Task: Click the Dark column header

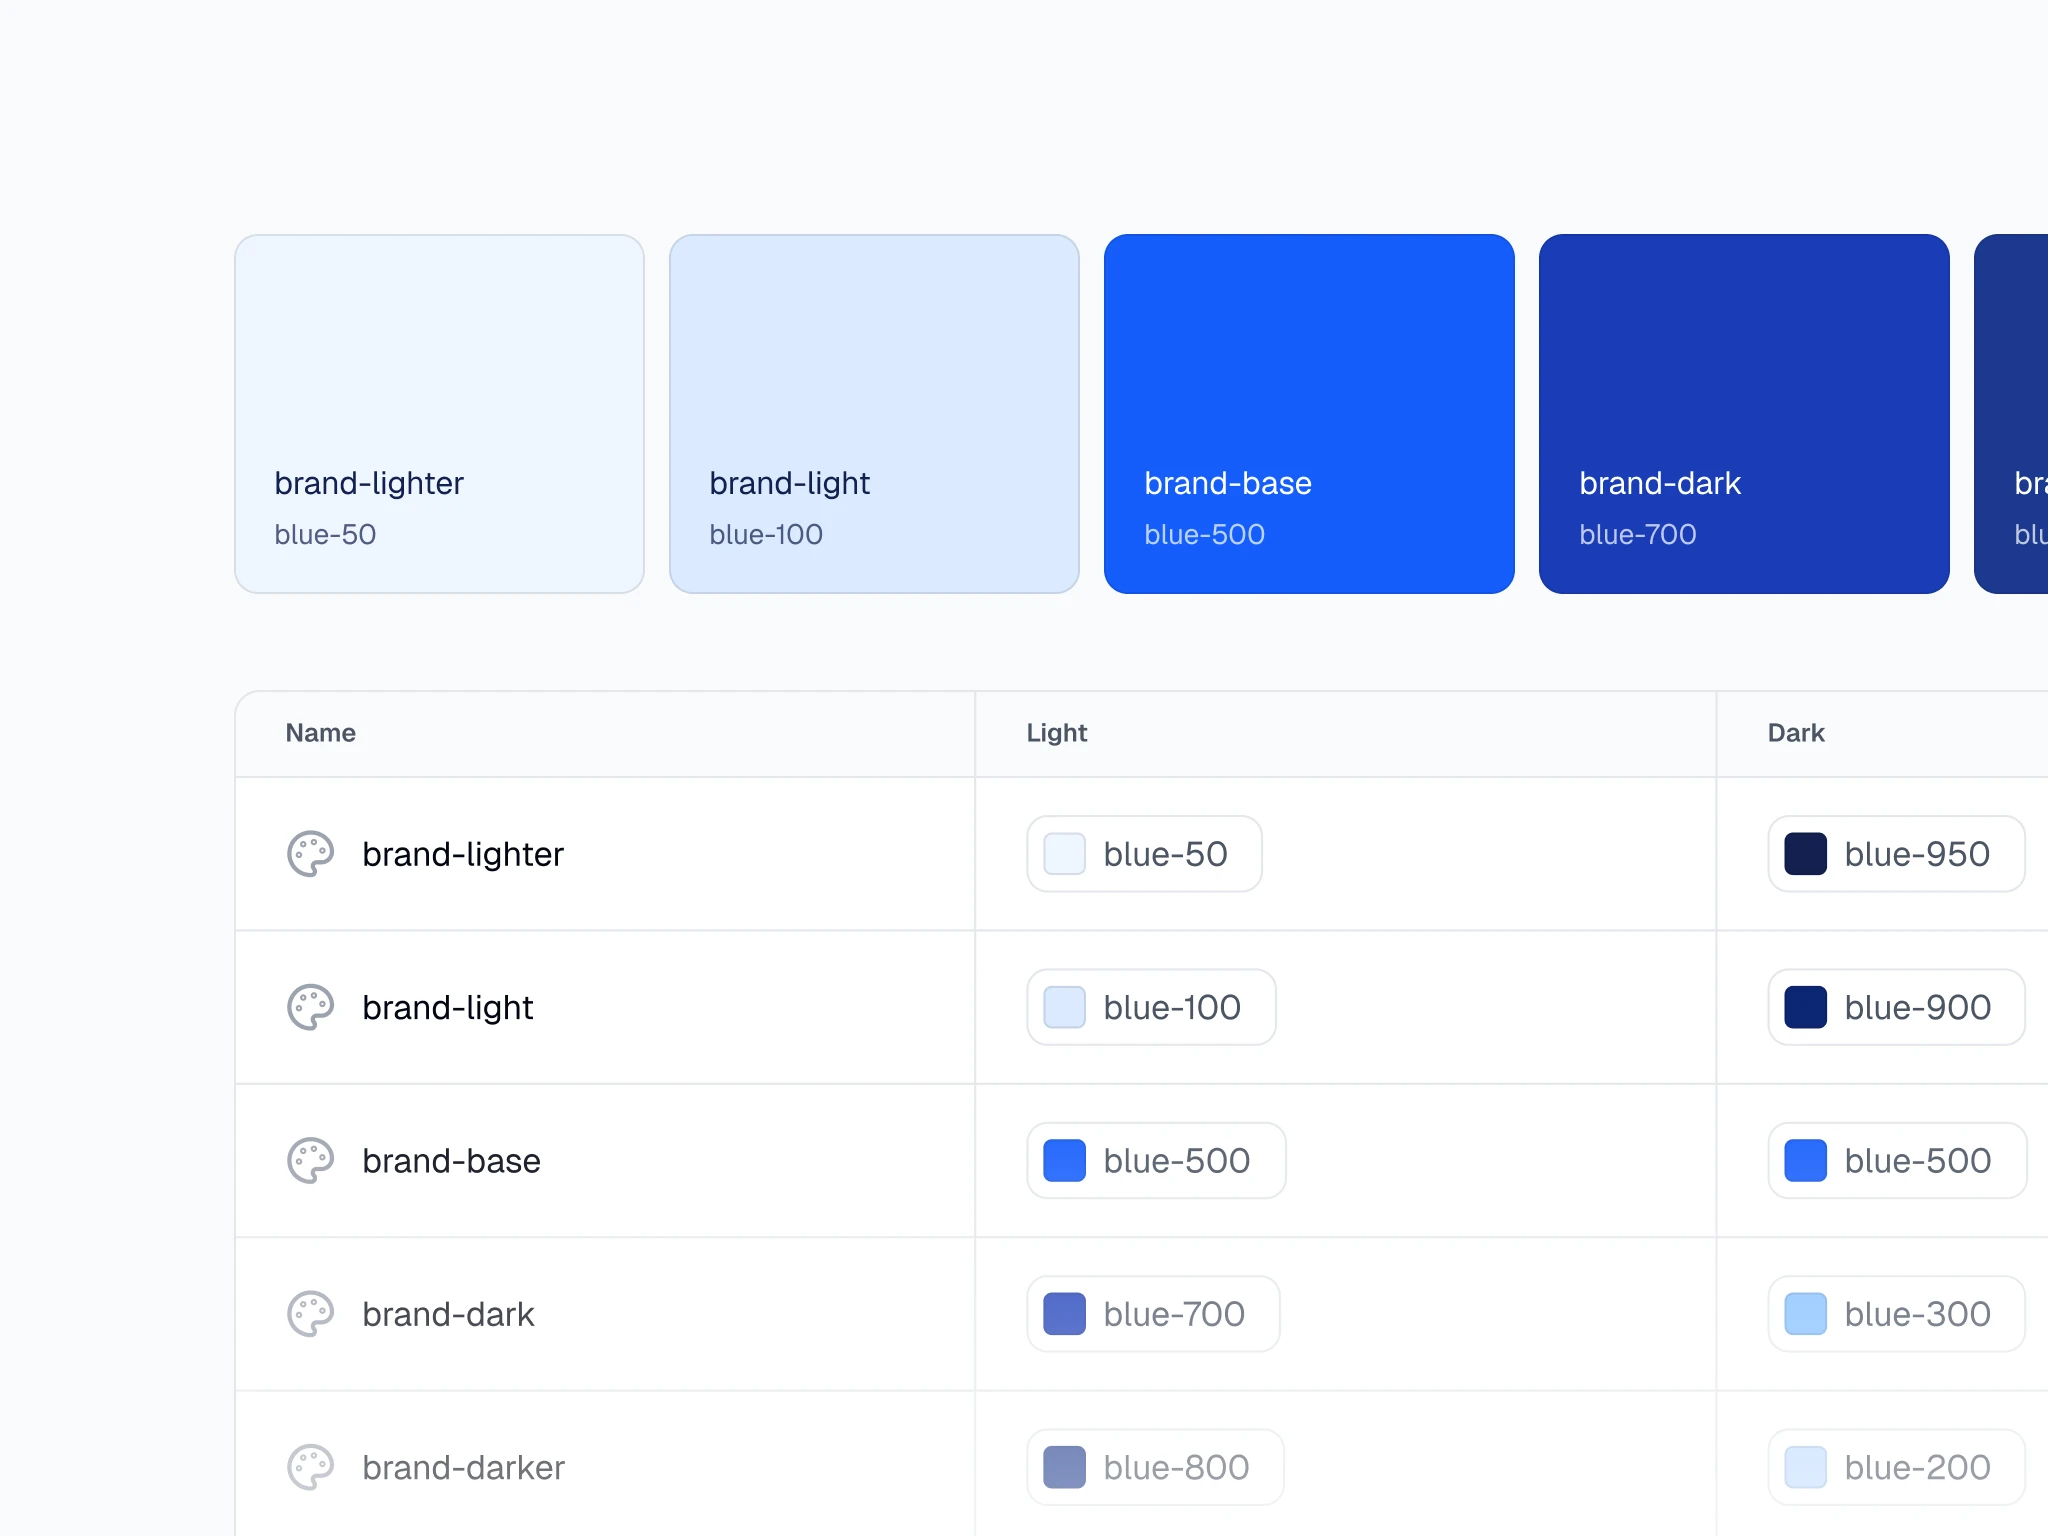Action: [x=1795, y=733]
